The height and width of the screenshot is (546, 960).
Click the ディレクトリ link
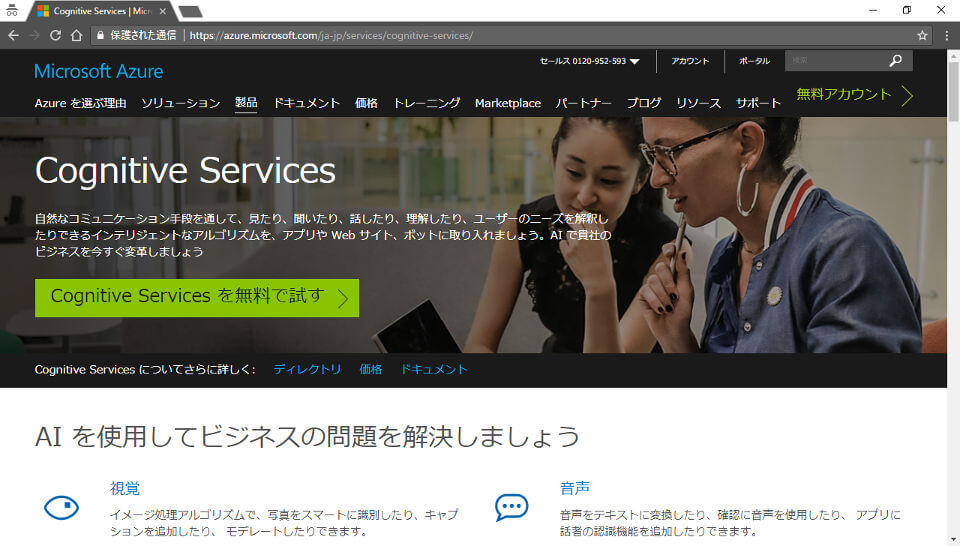point(307,370)
